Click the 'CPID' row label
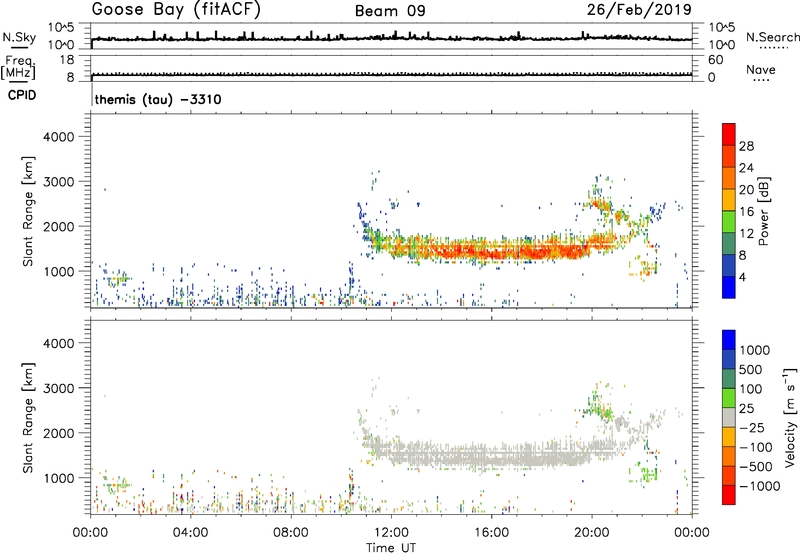 pyautogui.click(x=22, y=95)
